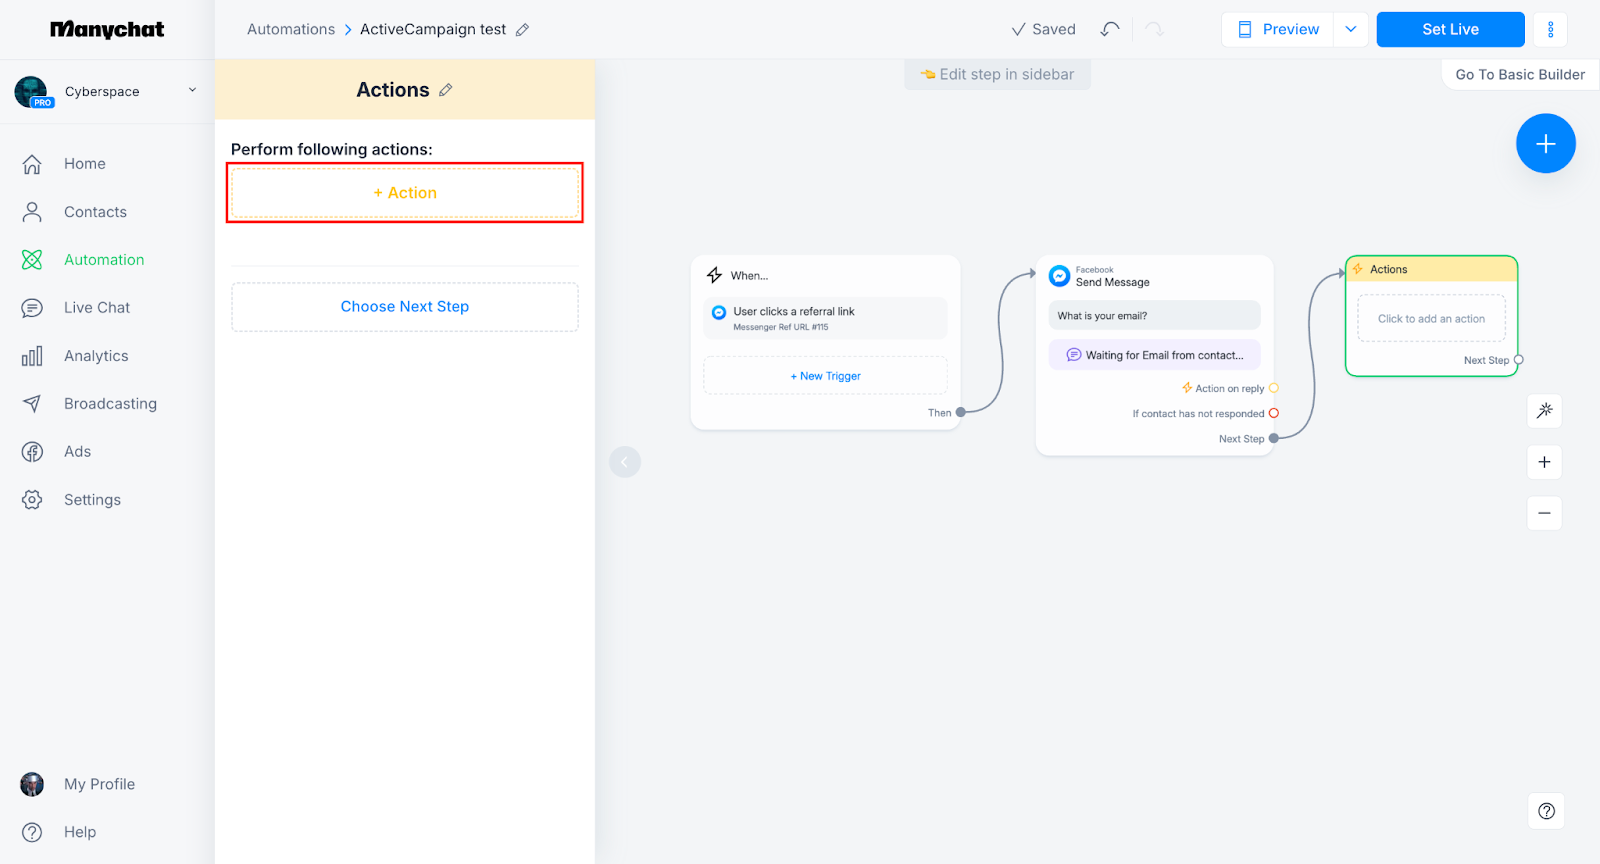1600x864 pixels.
Task: Click the Action on reply connector
Action: pos(1274,388)
